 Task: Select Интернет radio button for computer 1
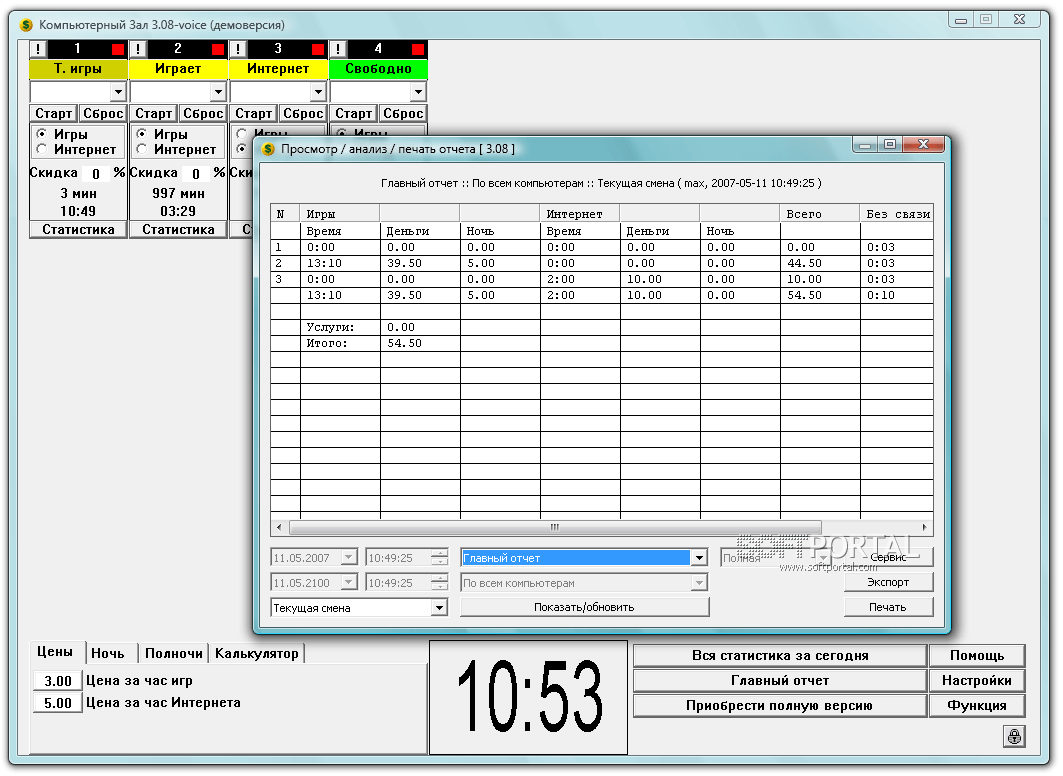[x=41, y=150]
